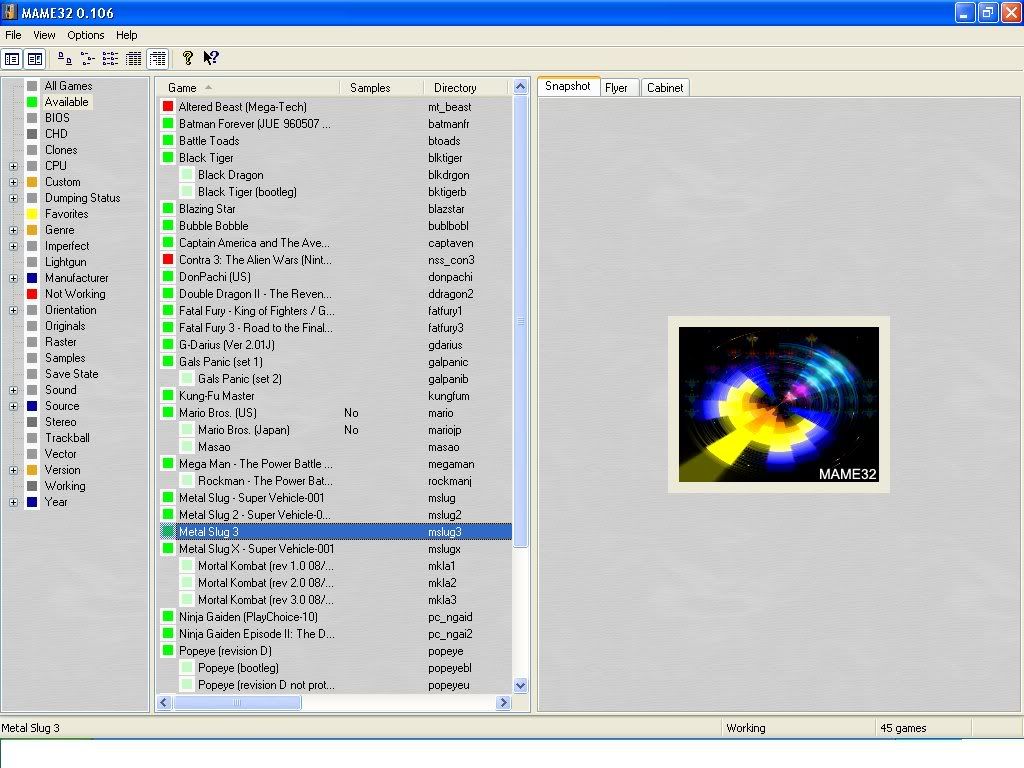Click the red status icon for Altered Beast

tap(168, 106)
